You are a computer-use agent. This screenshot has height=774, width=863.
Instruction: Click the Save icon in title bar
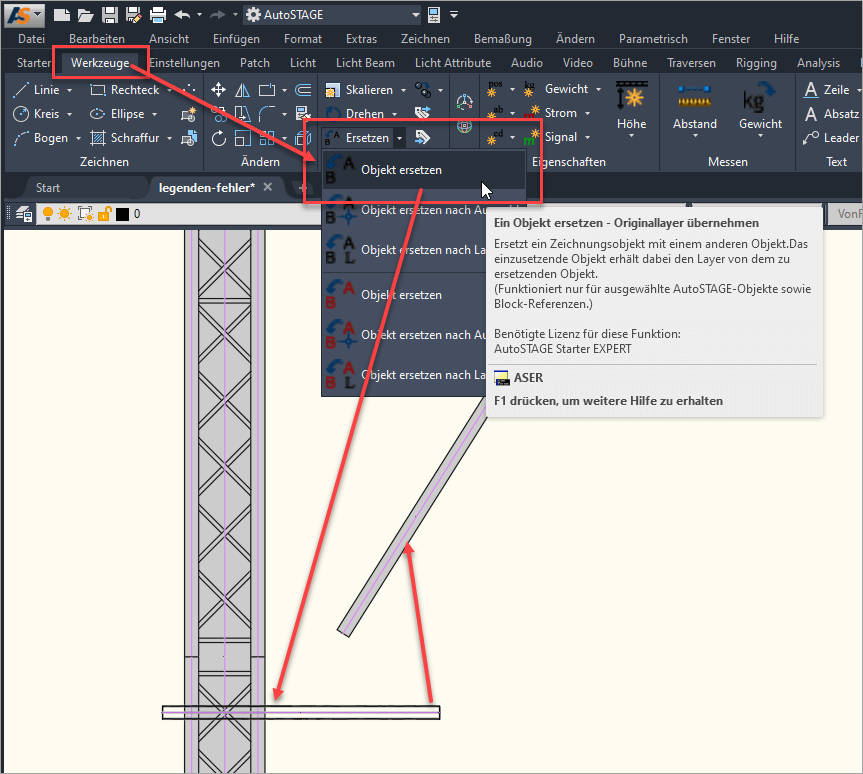109,15
